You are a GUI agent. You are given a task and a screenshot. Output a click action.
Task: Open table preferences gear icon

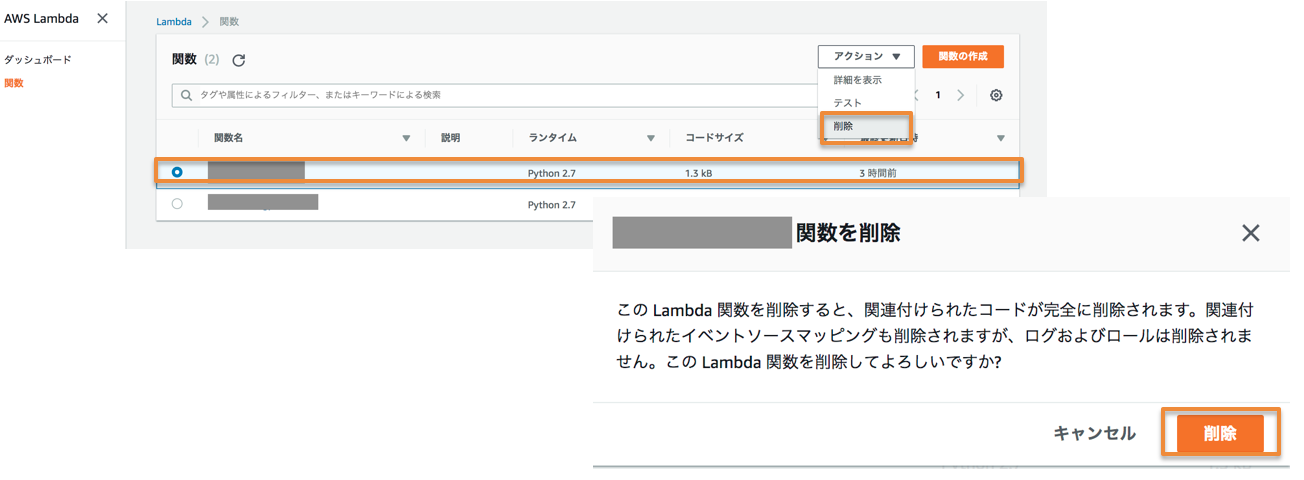tap(996, 95)
